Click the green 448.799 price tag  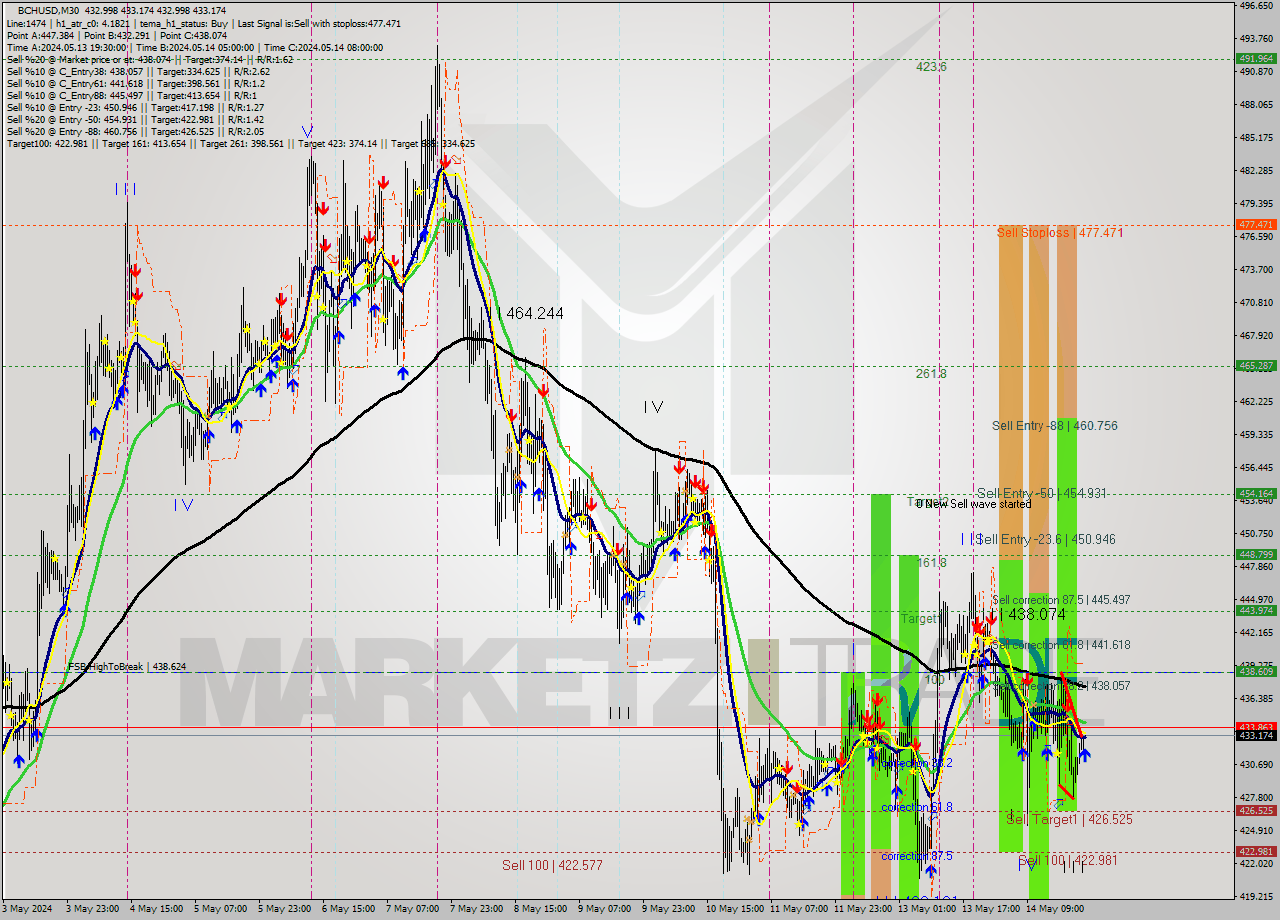[x=1256, y=554]
